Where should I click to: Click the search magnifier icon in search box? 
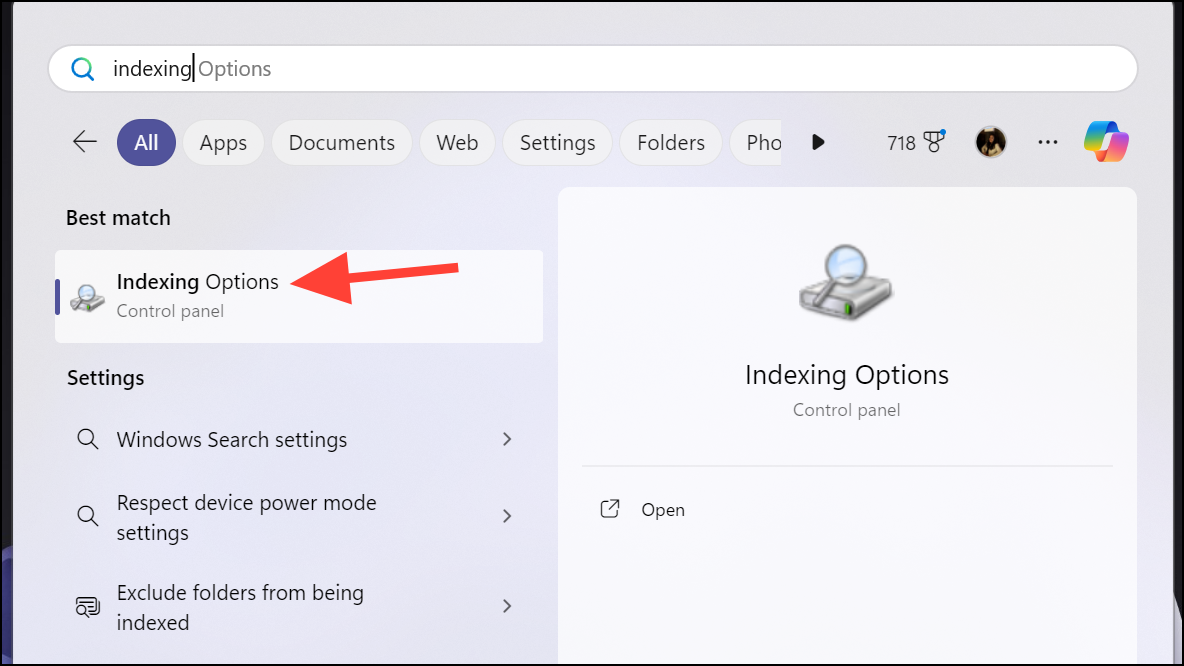click(x=82, y=69)
